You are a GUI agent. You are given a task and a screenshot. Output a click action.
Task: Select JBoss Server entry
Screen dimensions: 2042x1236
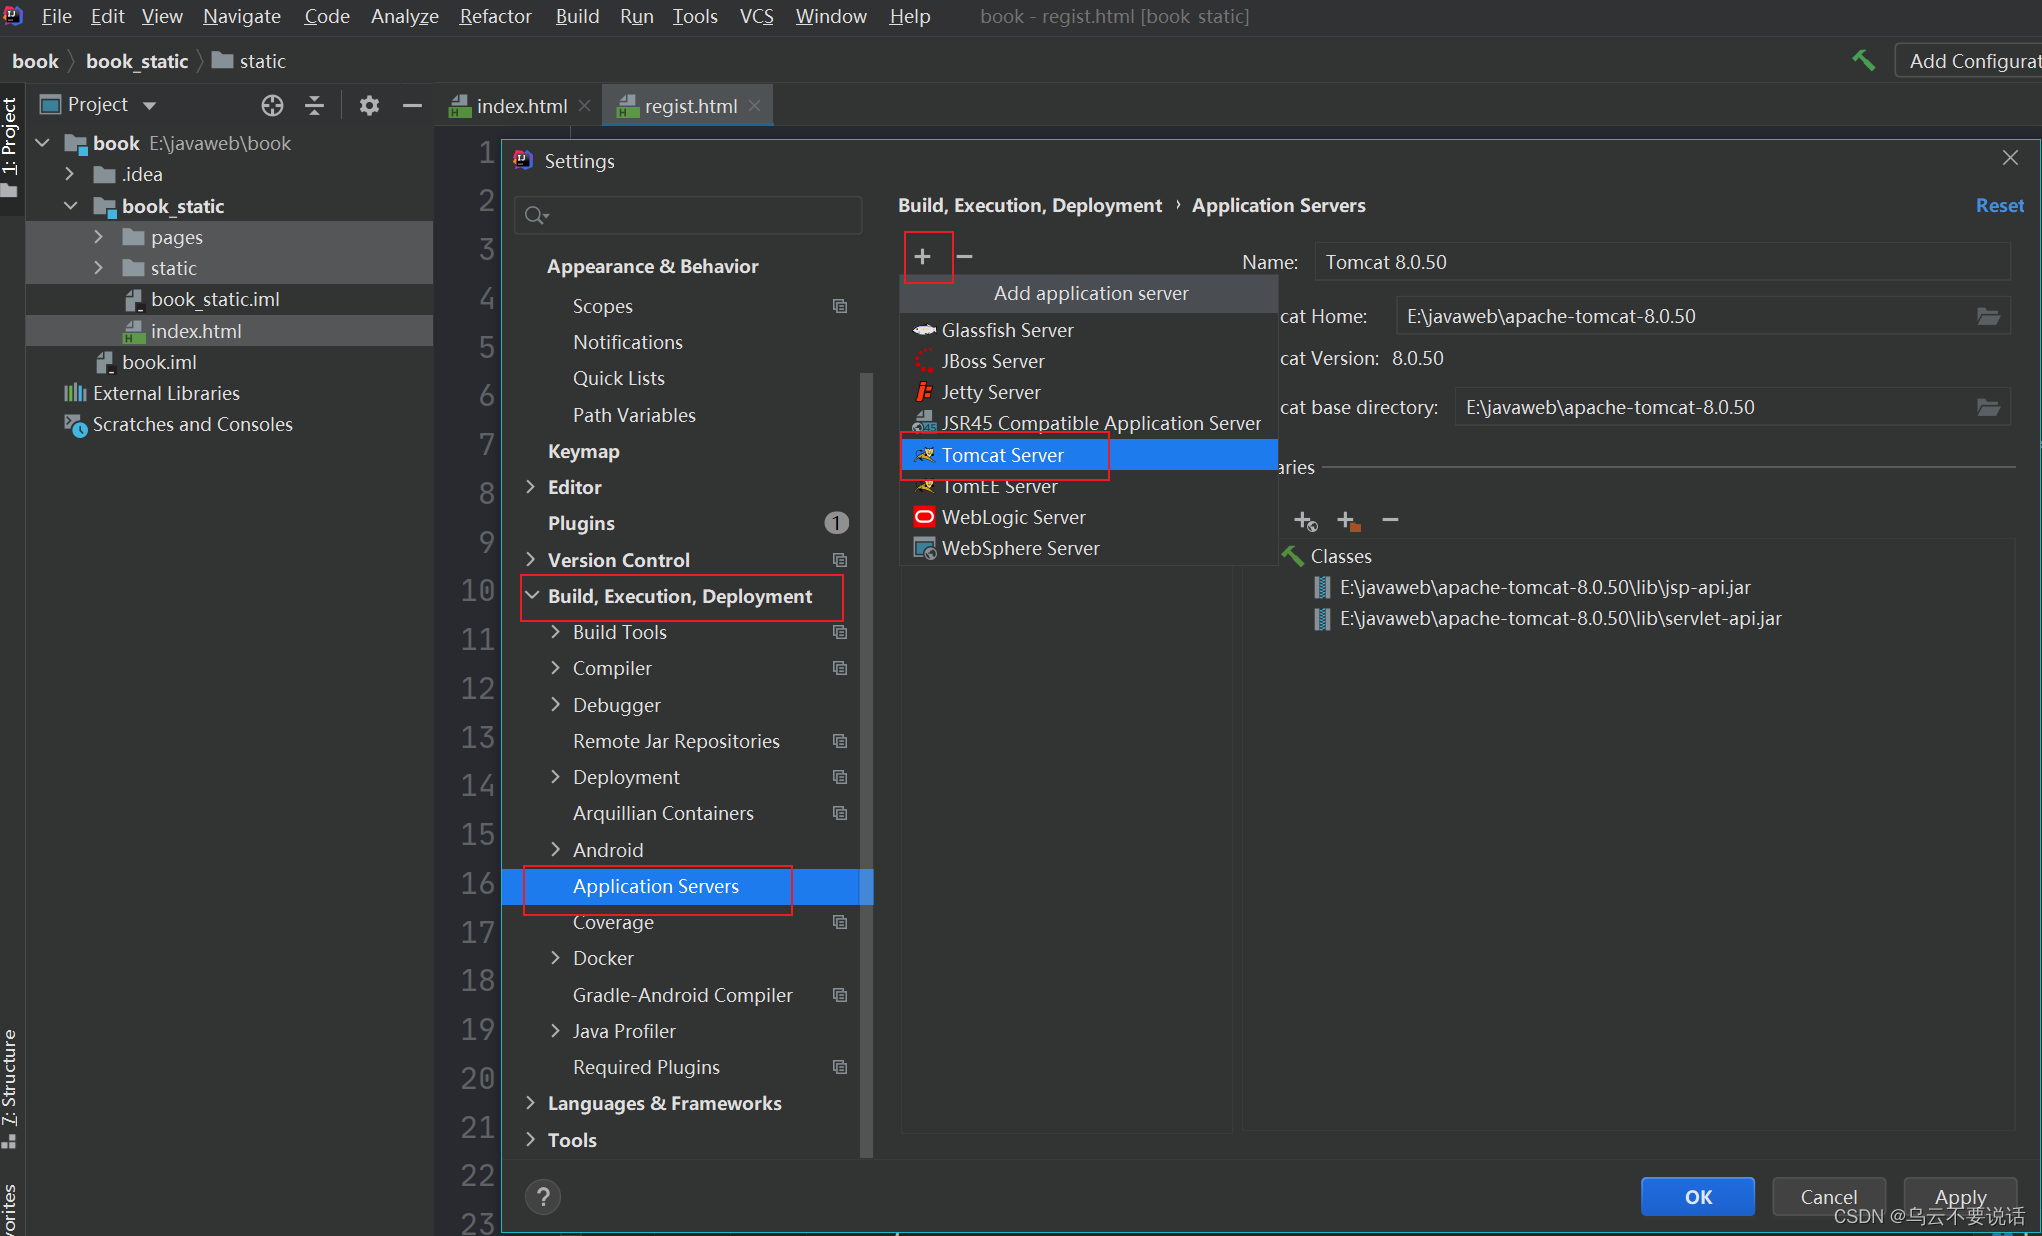(1089, 361)
